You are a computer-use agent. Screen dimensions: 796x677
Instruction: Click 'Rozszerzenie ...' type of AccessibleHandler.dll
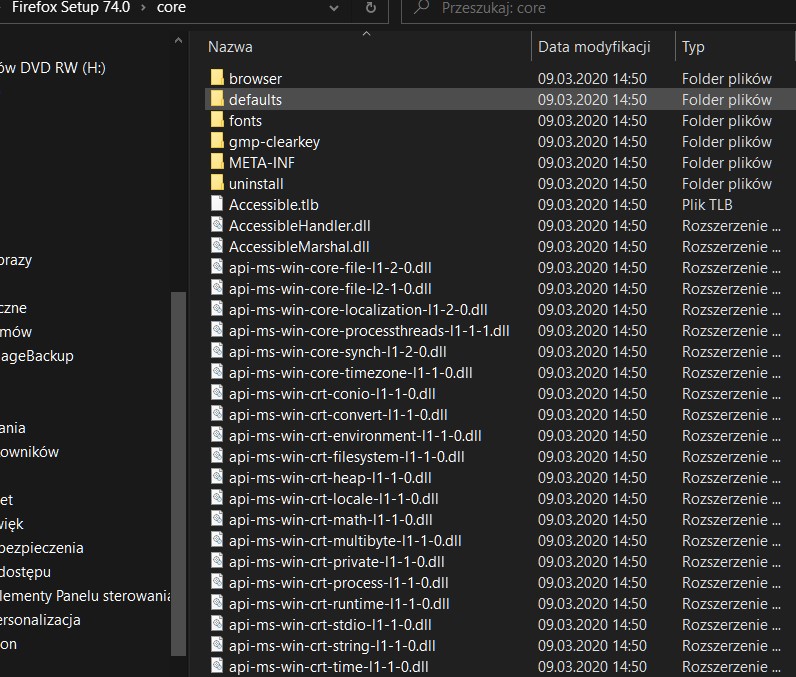[x=731, y=225]
